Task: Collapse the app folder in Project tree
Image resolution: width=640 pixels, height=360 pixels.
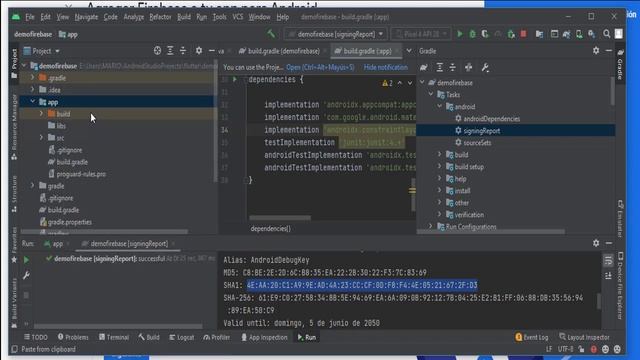Action: pos(33,102)
